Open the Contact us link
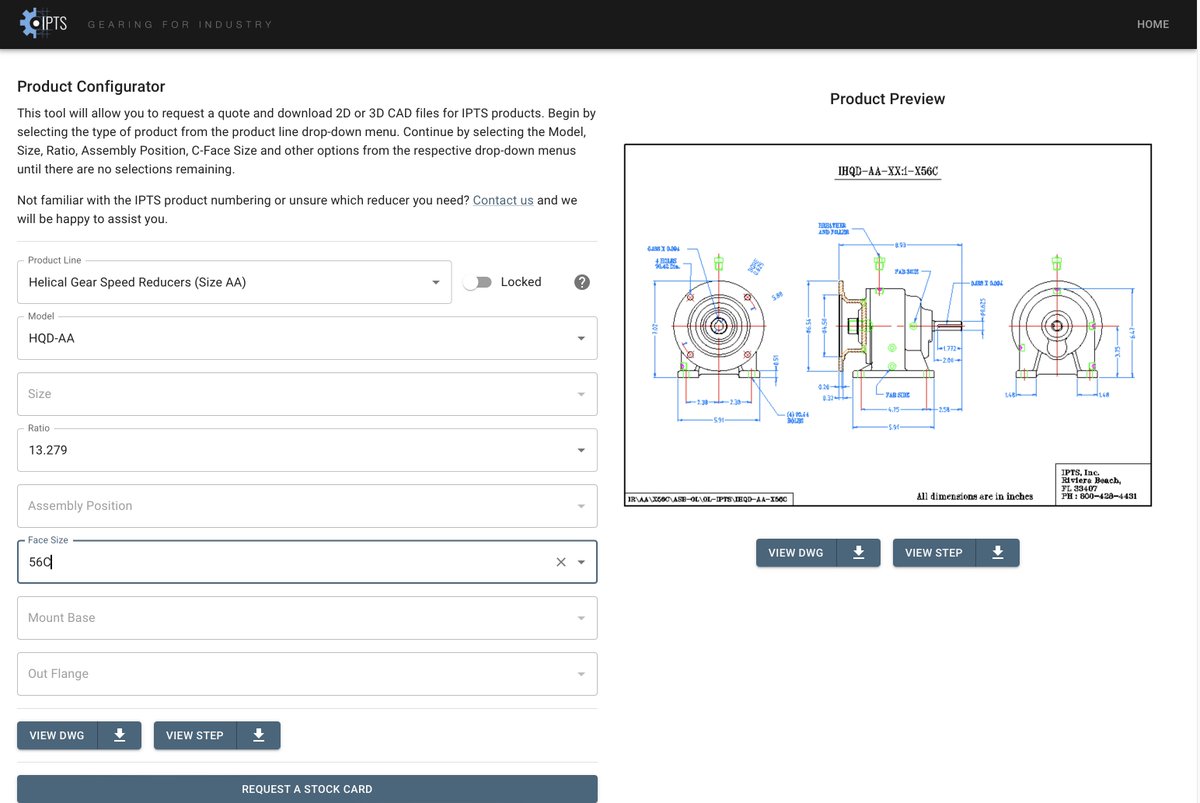The image size is (1200, 803). point(502,199)
